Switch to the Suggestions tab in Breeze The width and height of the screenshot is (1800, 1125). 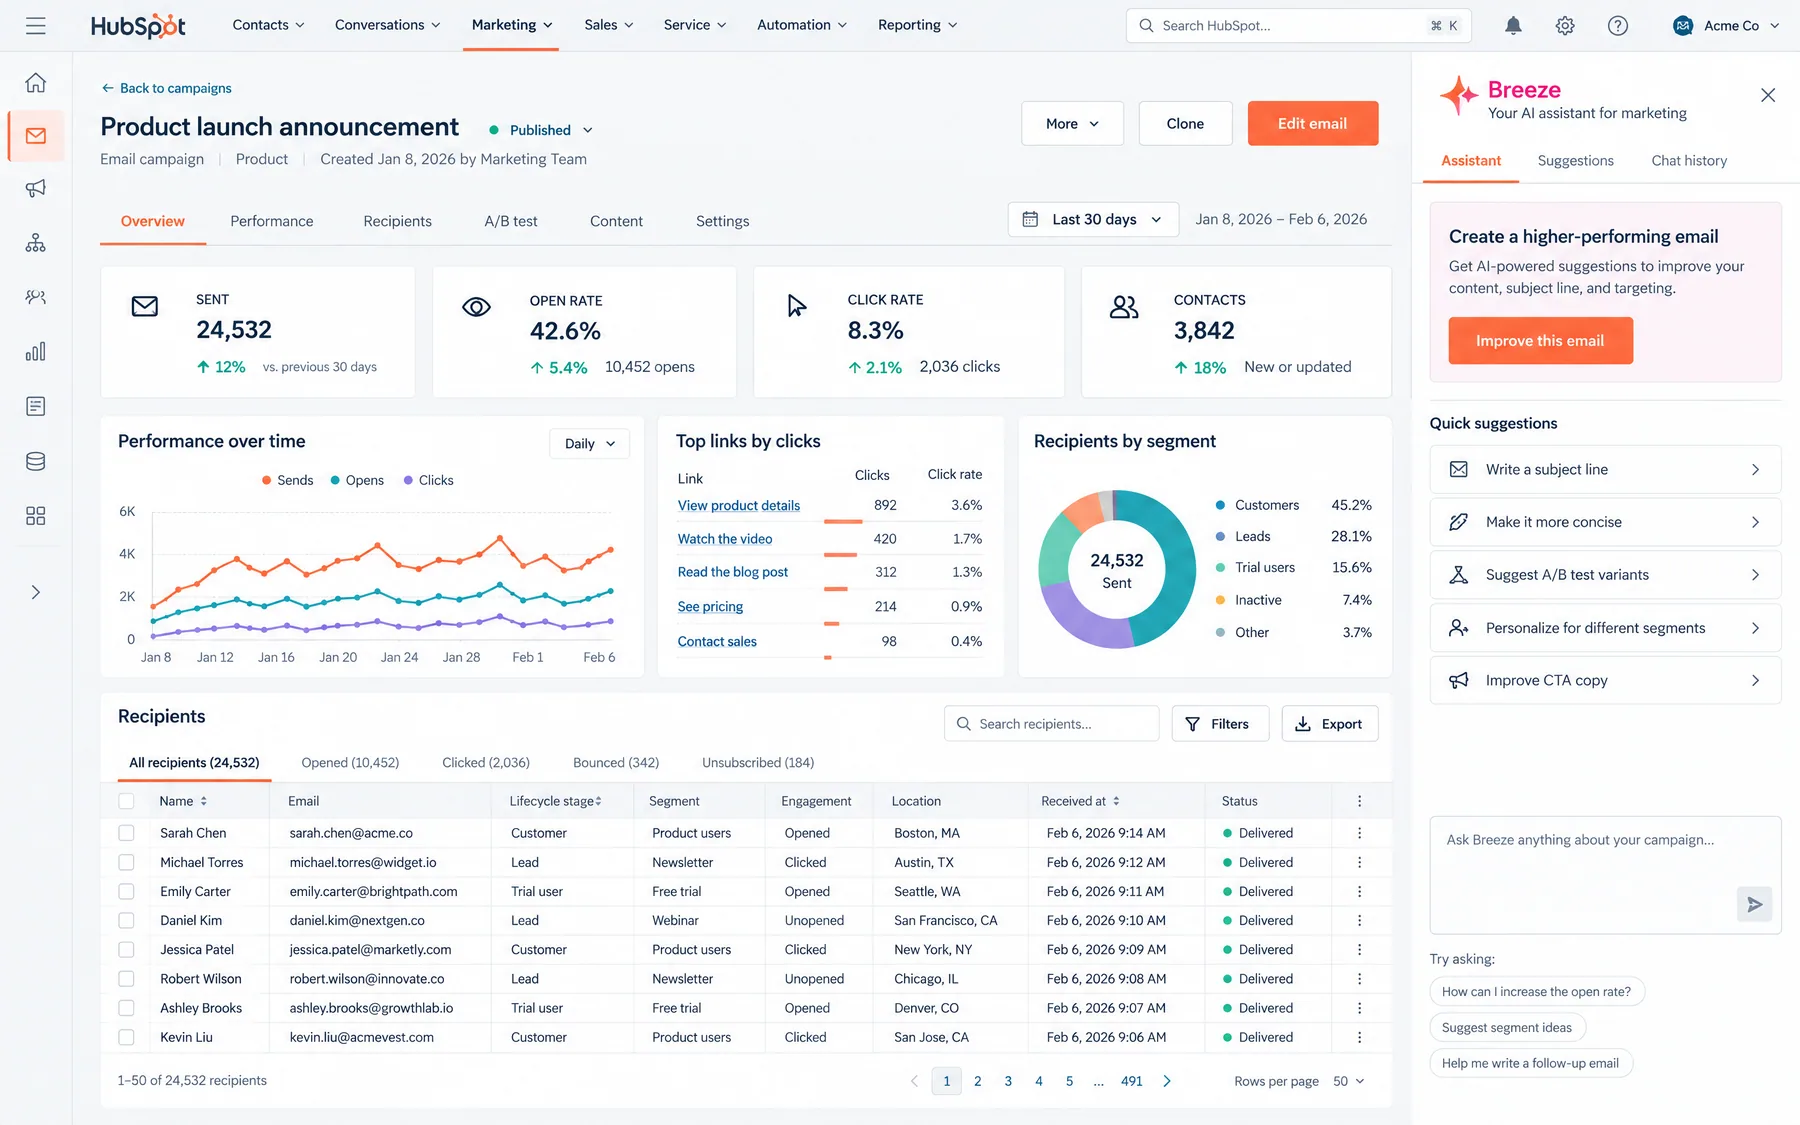(x=1575, y=161)
